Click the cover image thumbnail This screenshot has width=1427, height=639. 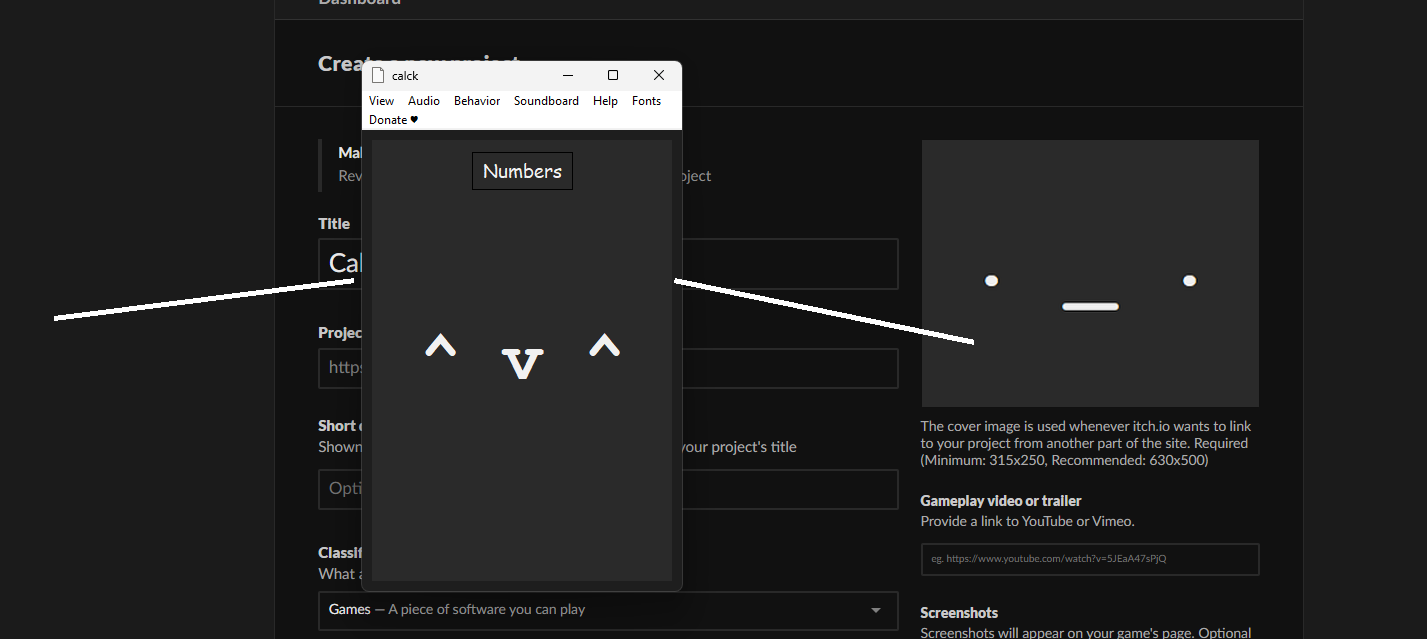tap(1090, 273)
